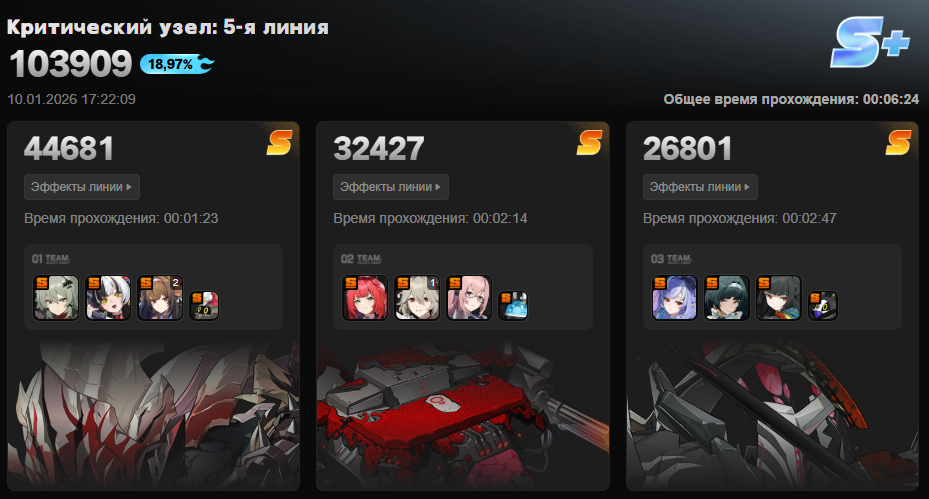Expand line effects for the 44681 score
This screenshot has height=499, width=929.
click(82, 187)
